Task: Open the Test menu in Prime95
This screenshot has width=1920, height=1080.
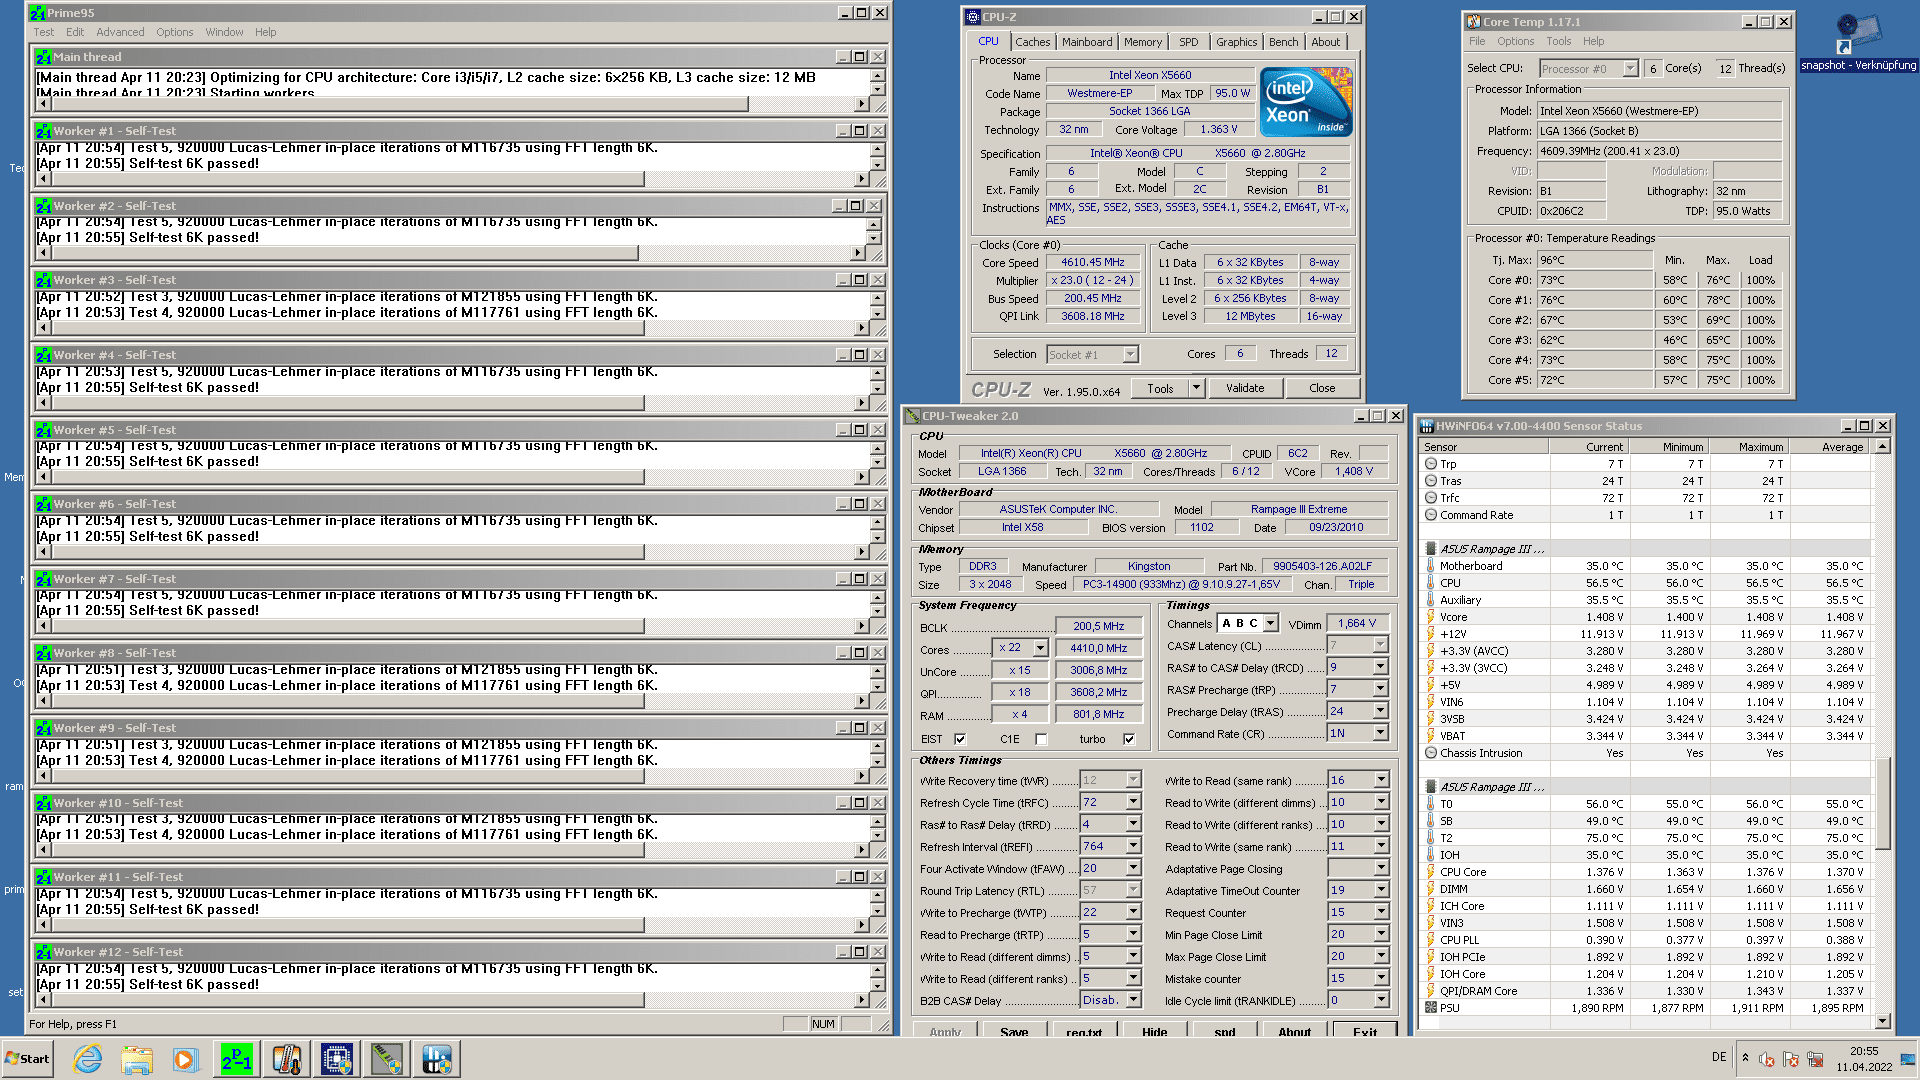Action: (x=44, y=32)
